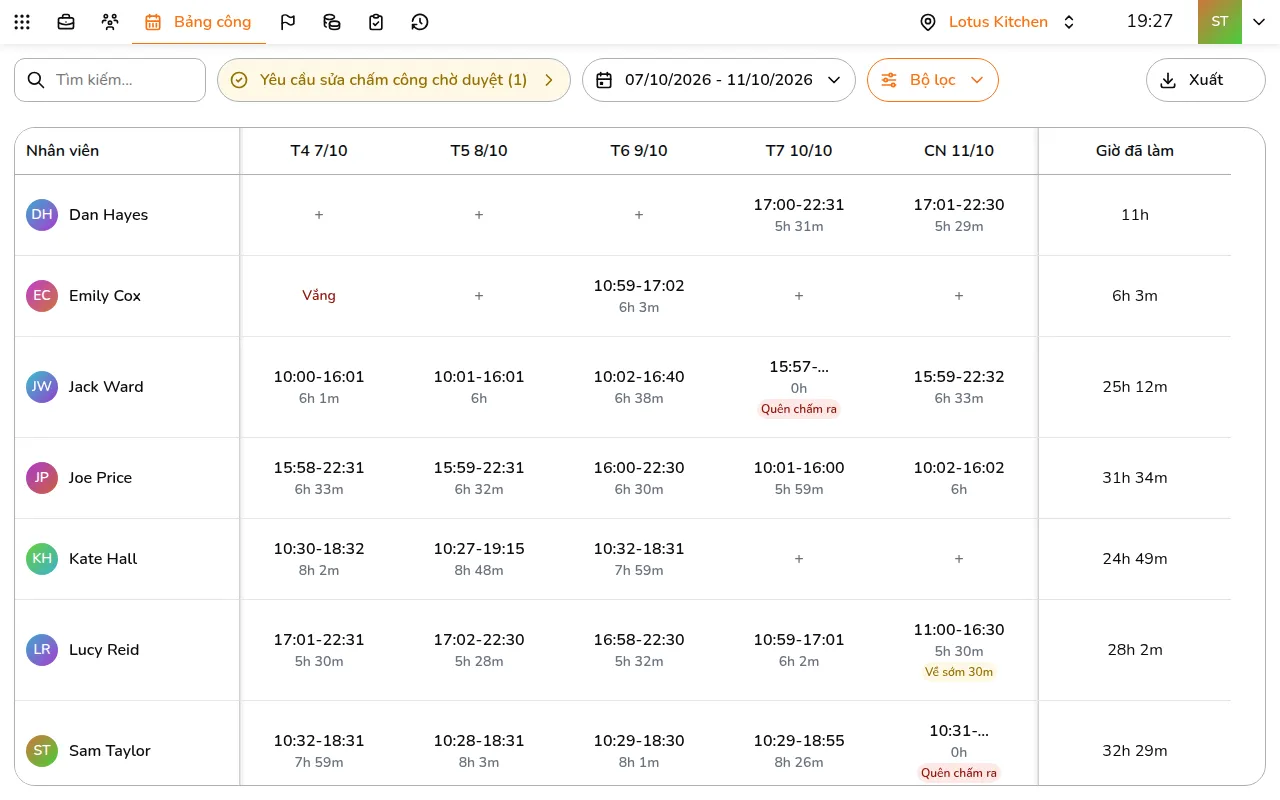Open Dan Hayes's 17:00-22:31 shift on T7
1280x800 pixels.
(x=799, y=215)
